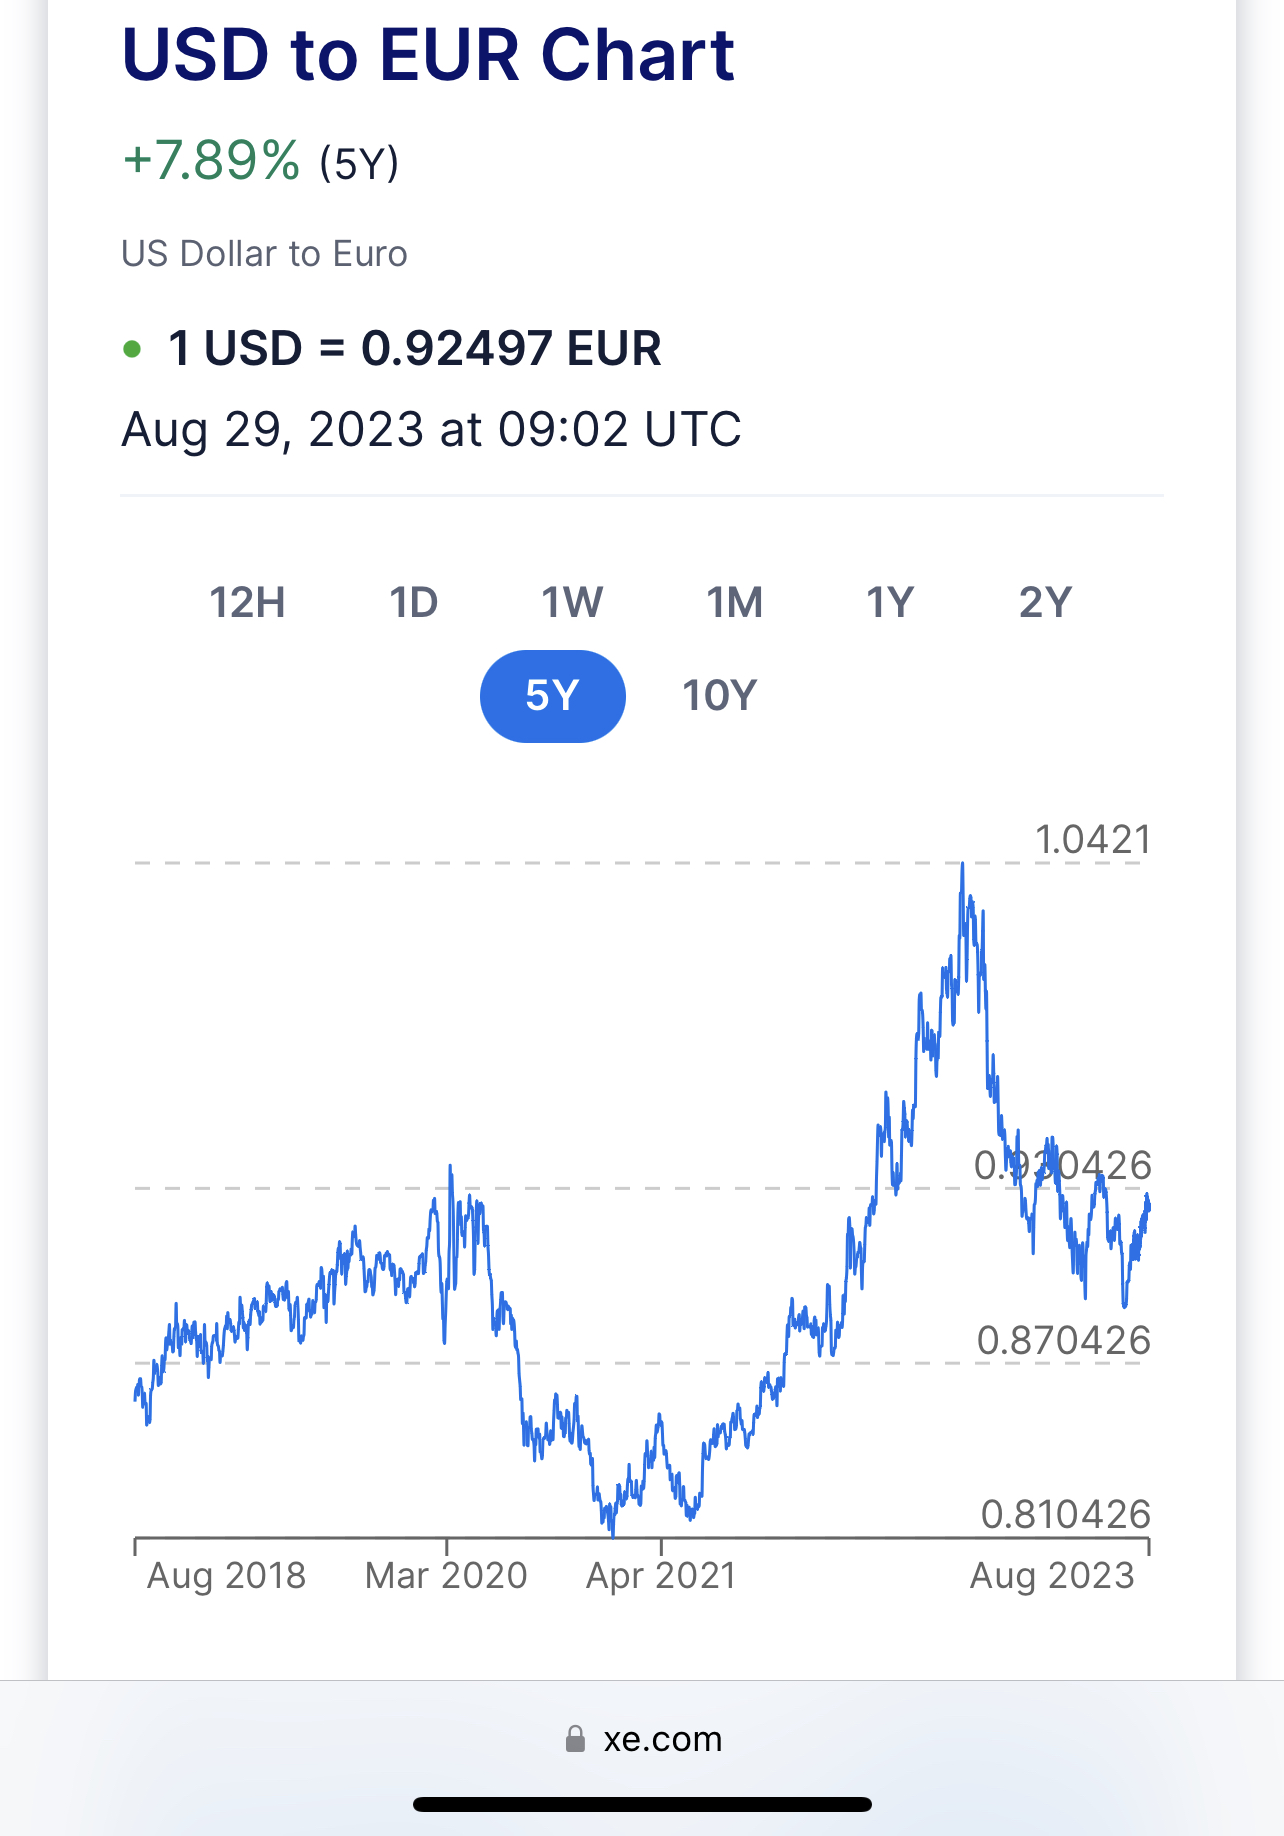The image size is (1284, 1836).
Task: Click the Mar 2020 timeline tick label
Action: pos(446,1575)
